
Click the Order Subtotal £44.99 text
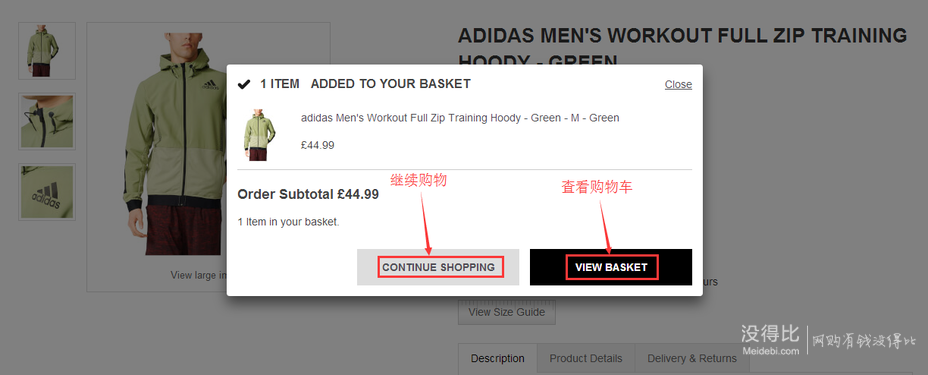(x=308, y=194)
